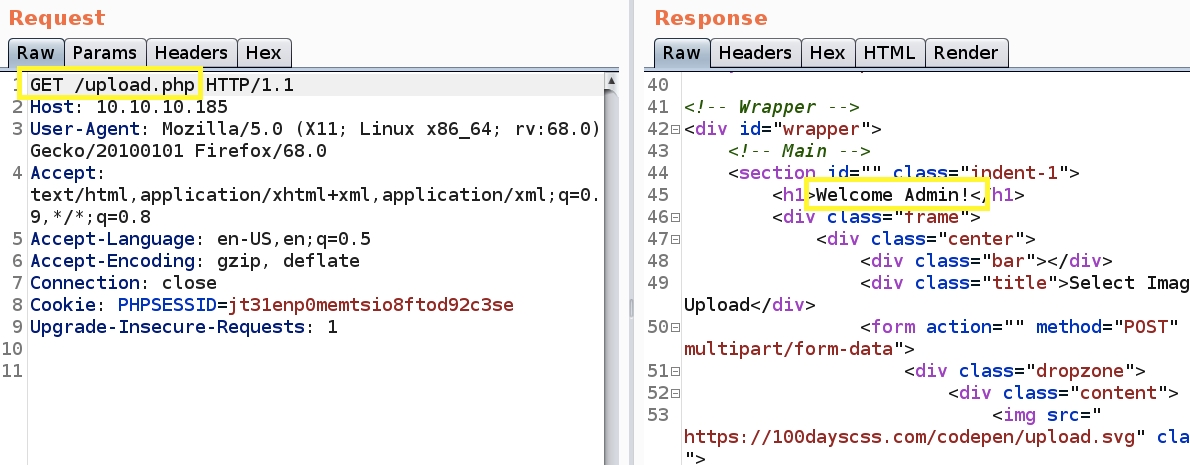Click the Welcome Admin! heading text in response
Viewport: 1190px width, 465px height.
tap(896, 194)
